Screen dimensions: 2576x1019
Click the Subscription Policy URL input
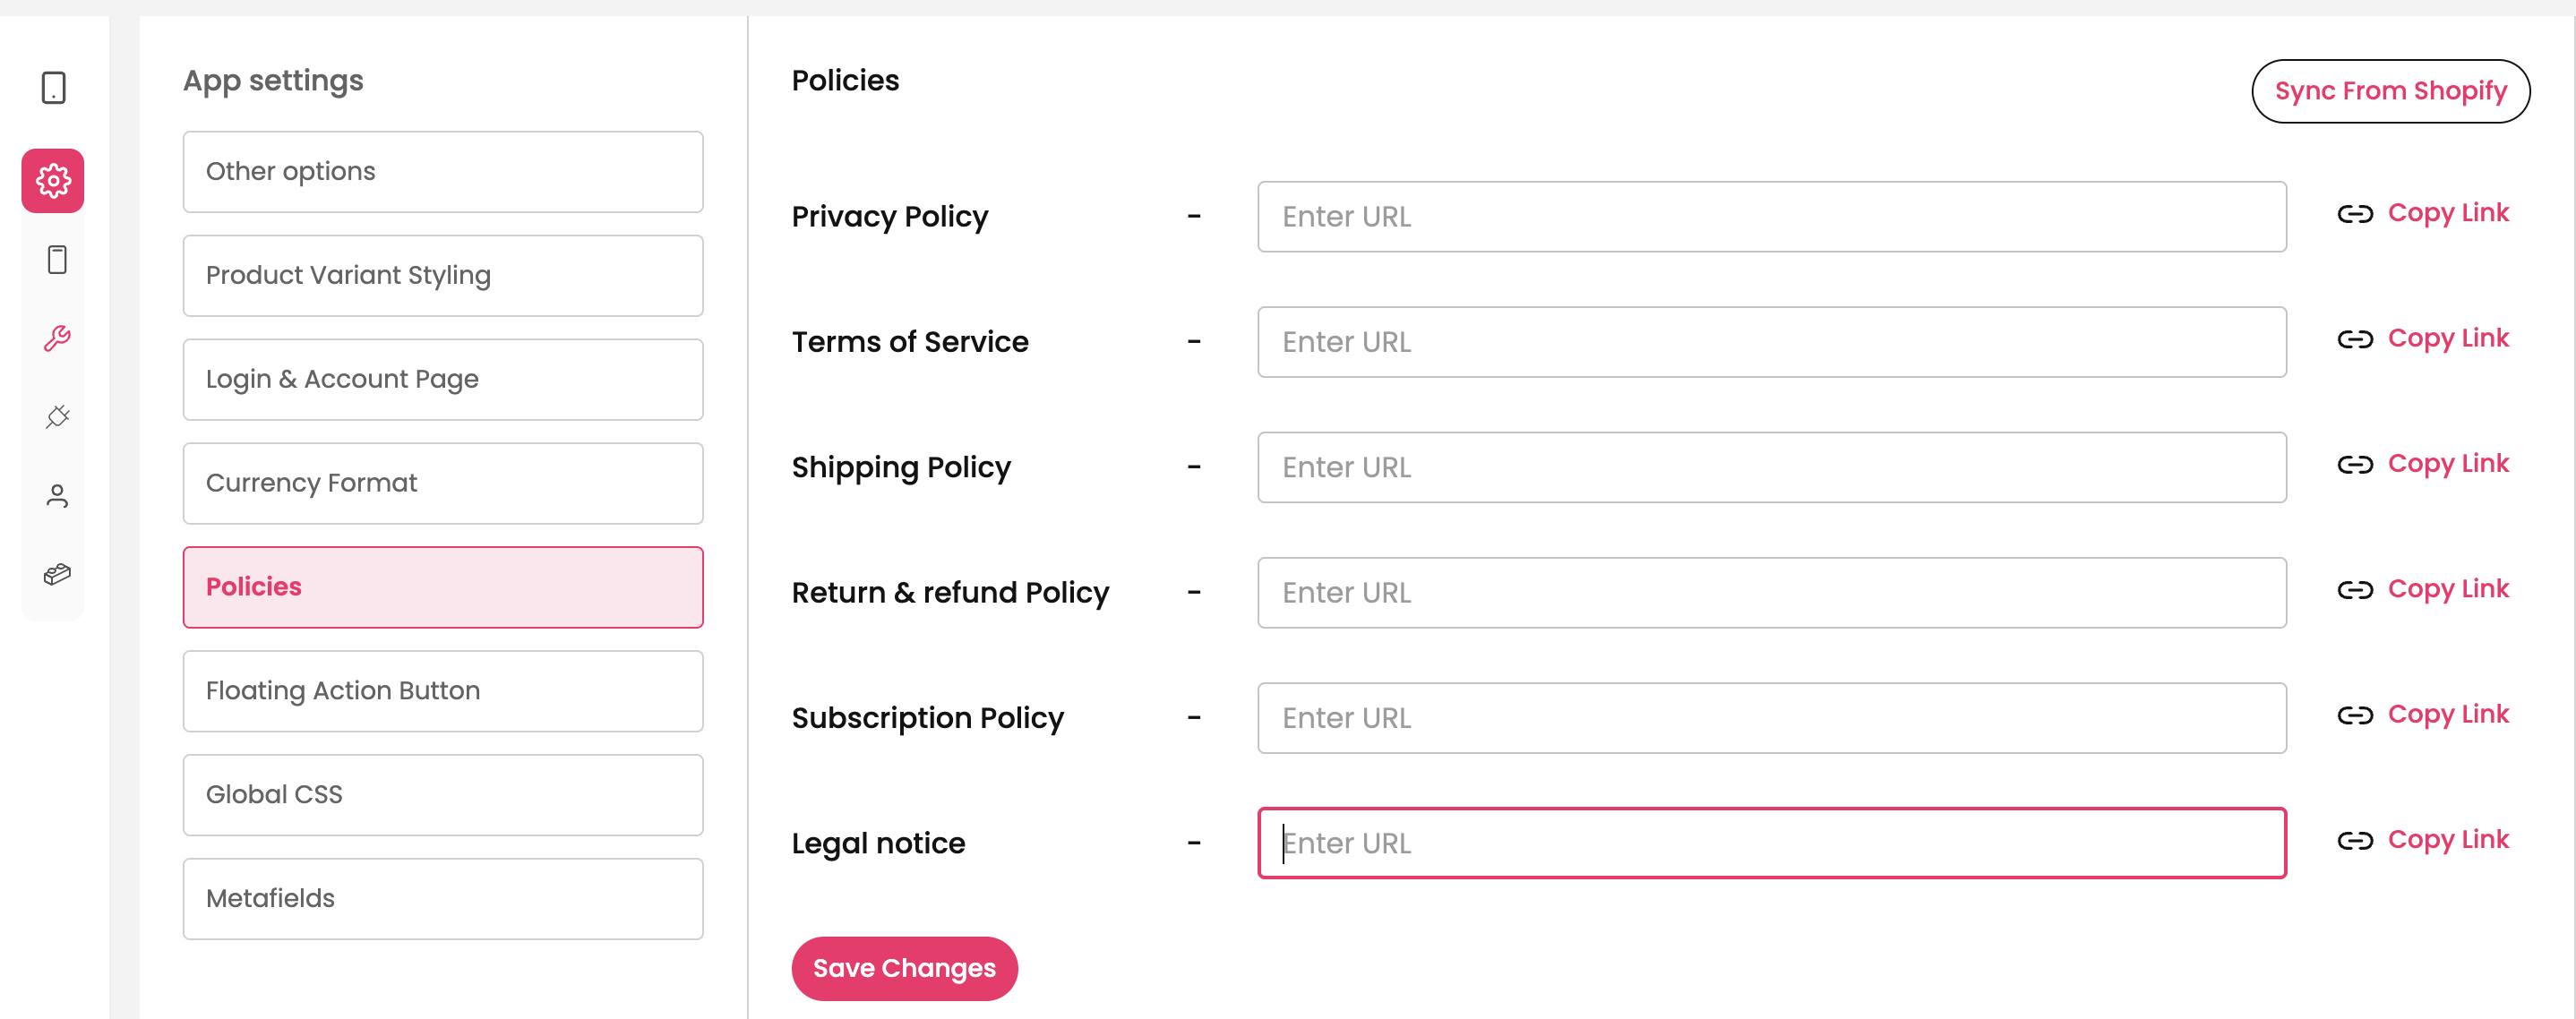1771,718
